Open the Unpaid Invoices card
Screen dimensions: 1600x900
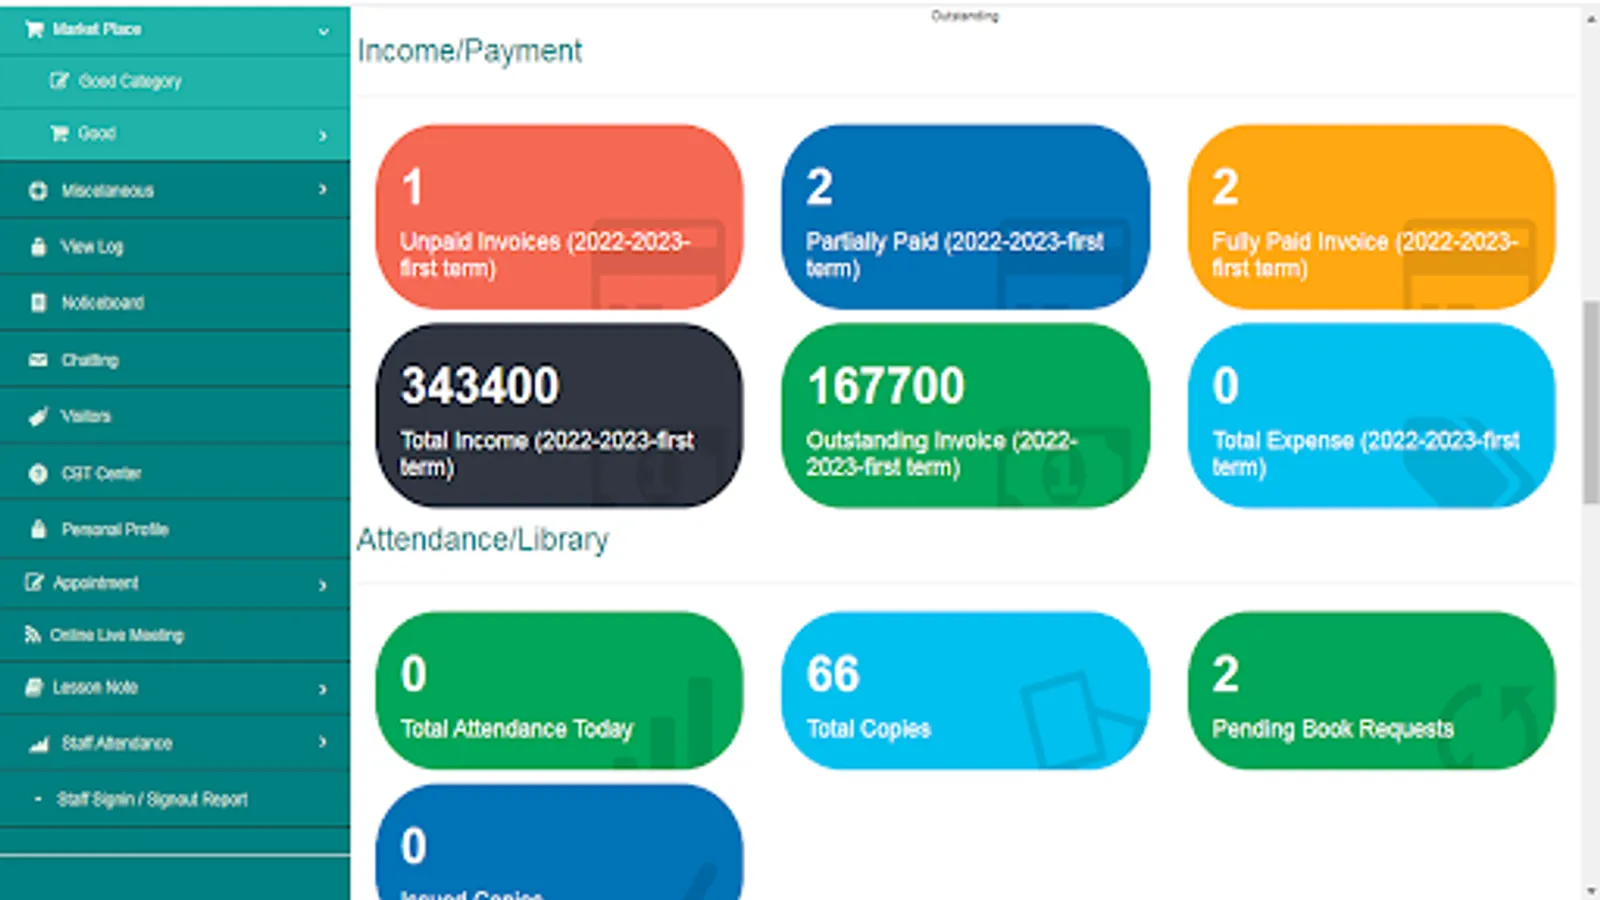click(x=559, y=216)
